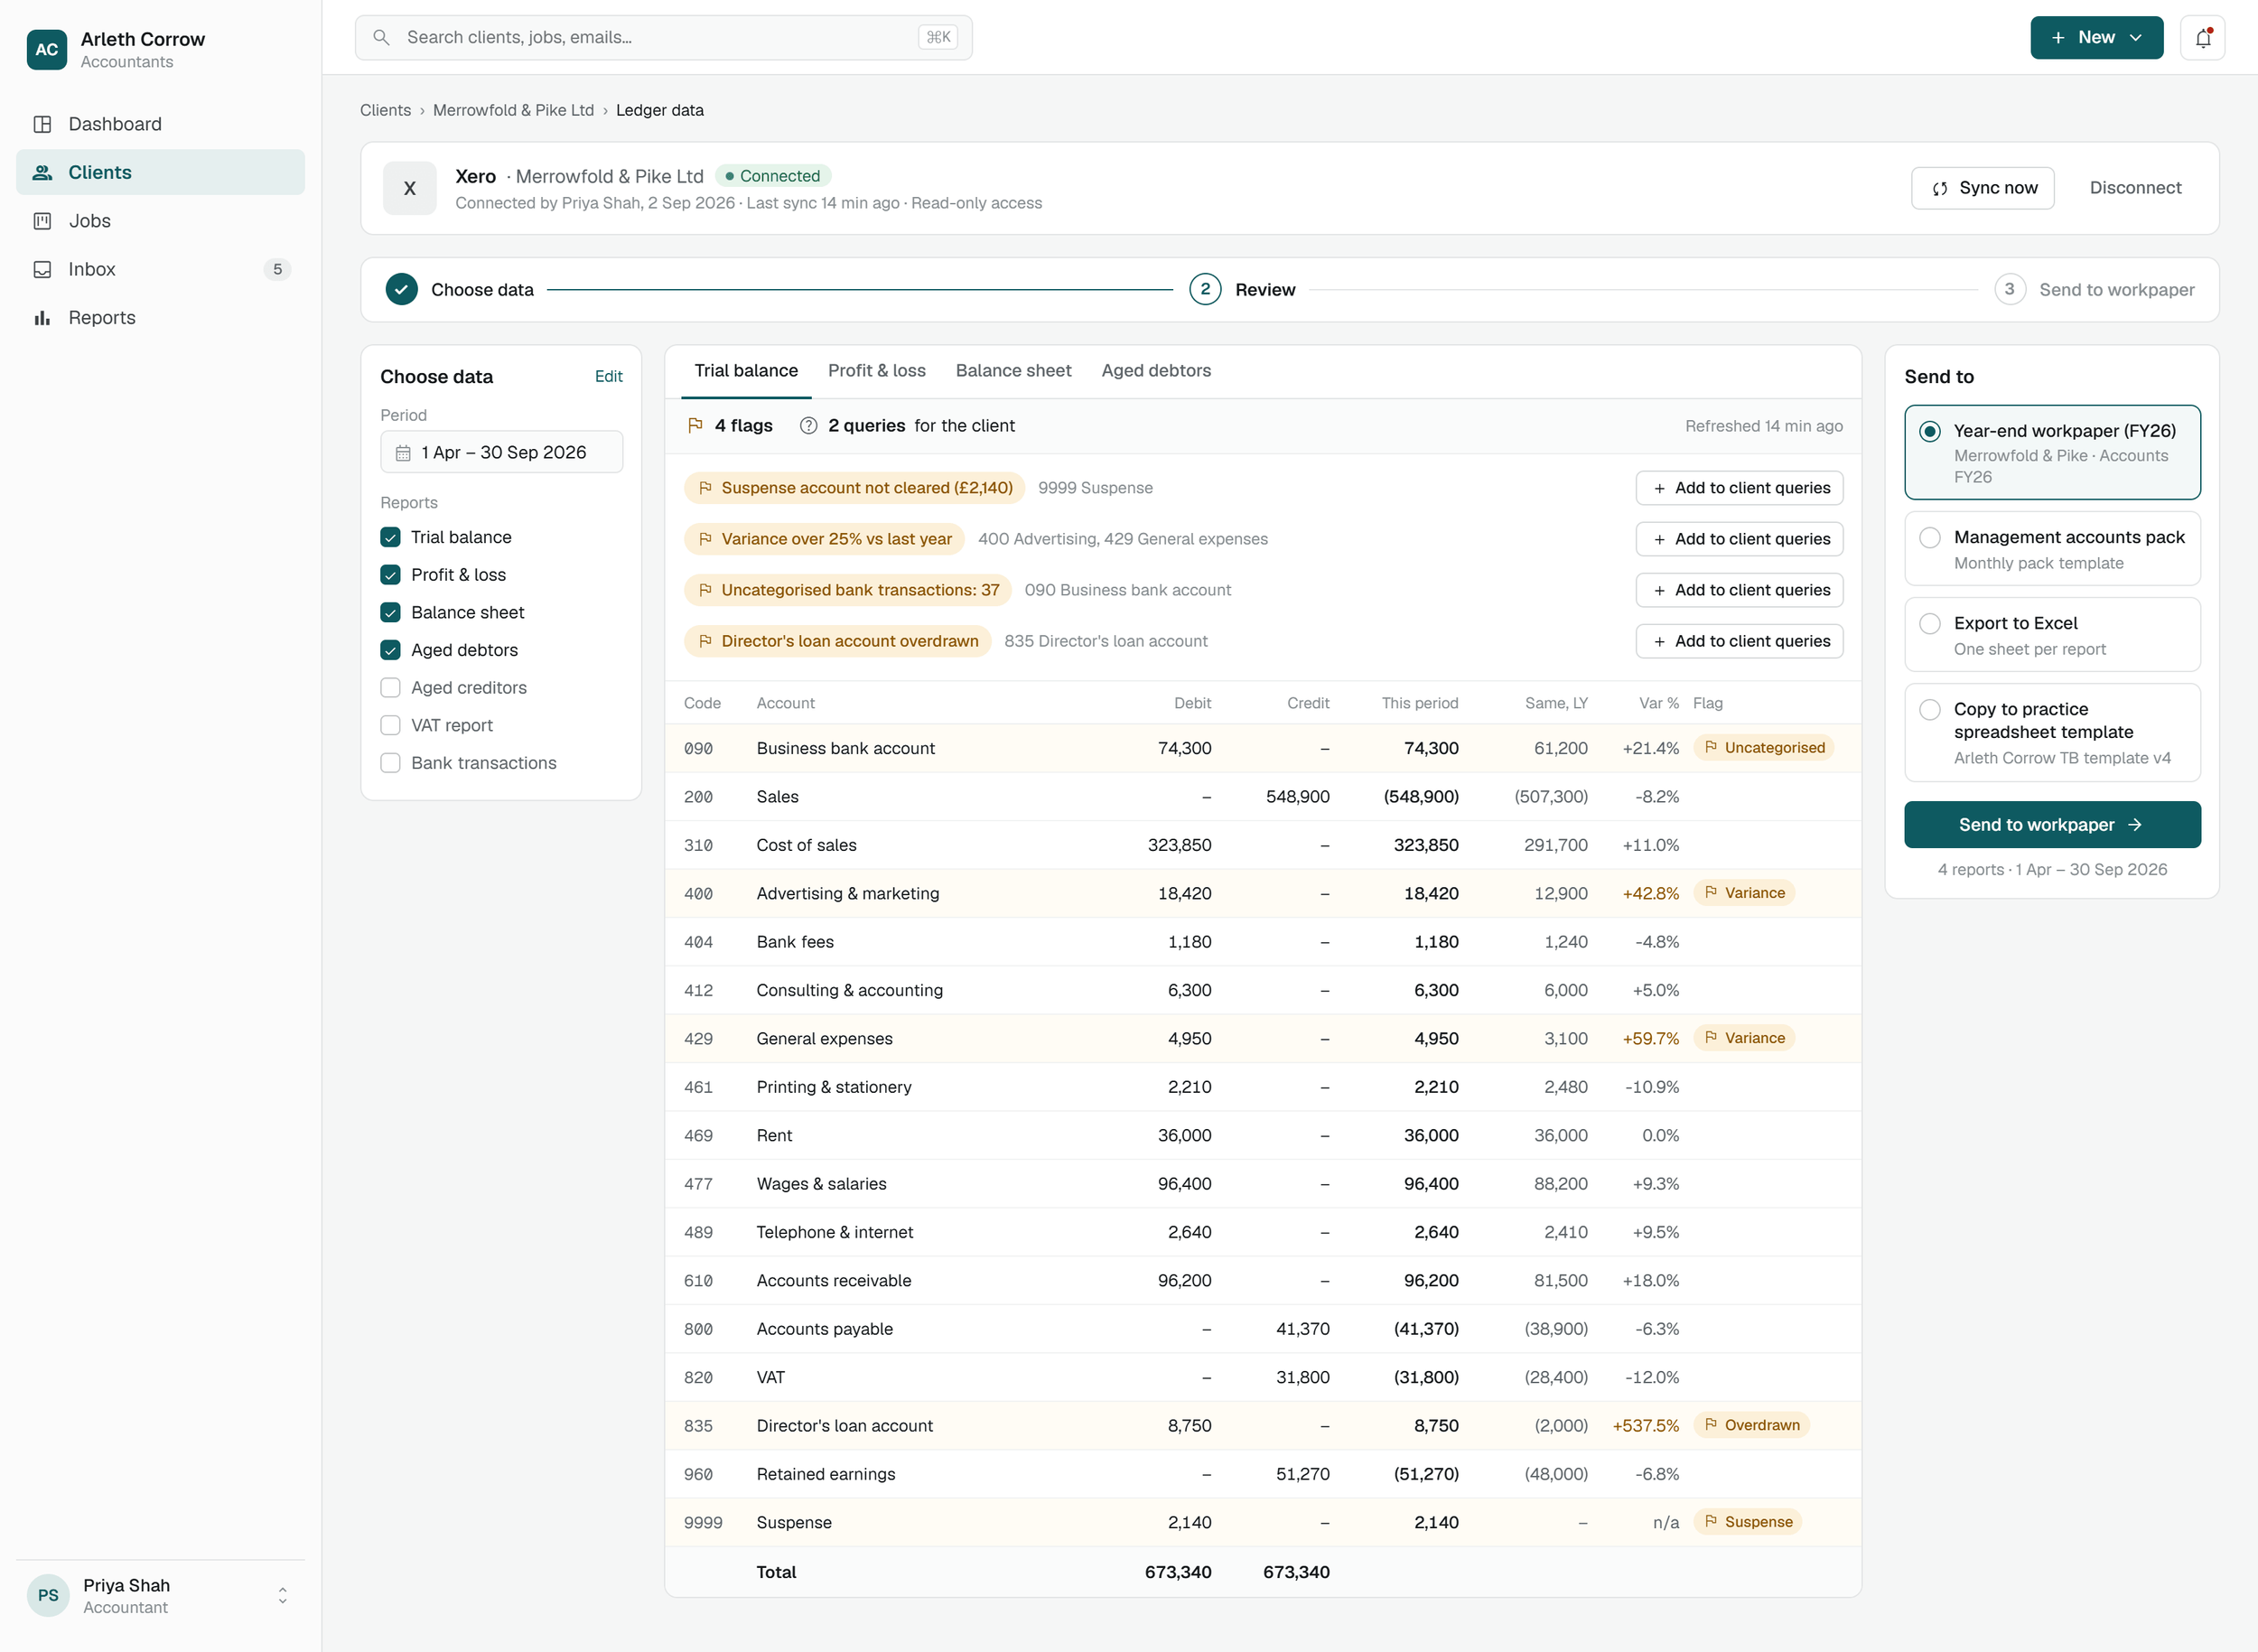Click the Uncategorised flag badge on row 090
Image resolution: width=2258 pixels, height=1652 pixels.
pyautogui.click(x=1764, y=748)
